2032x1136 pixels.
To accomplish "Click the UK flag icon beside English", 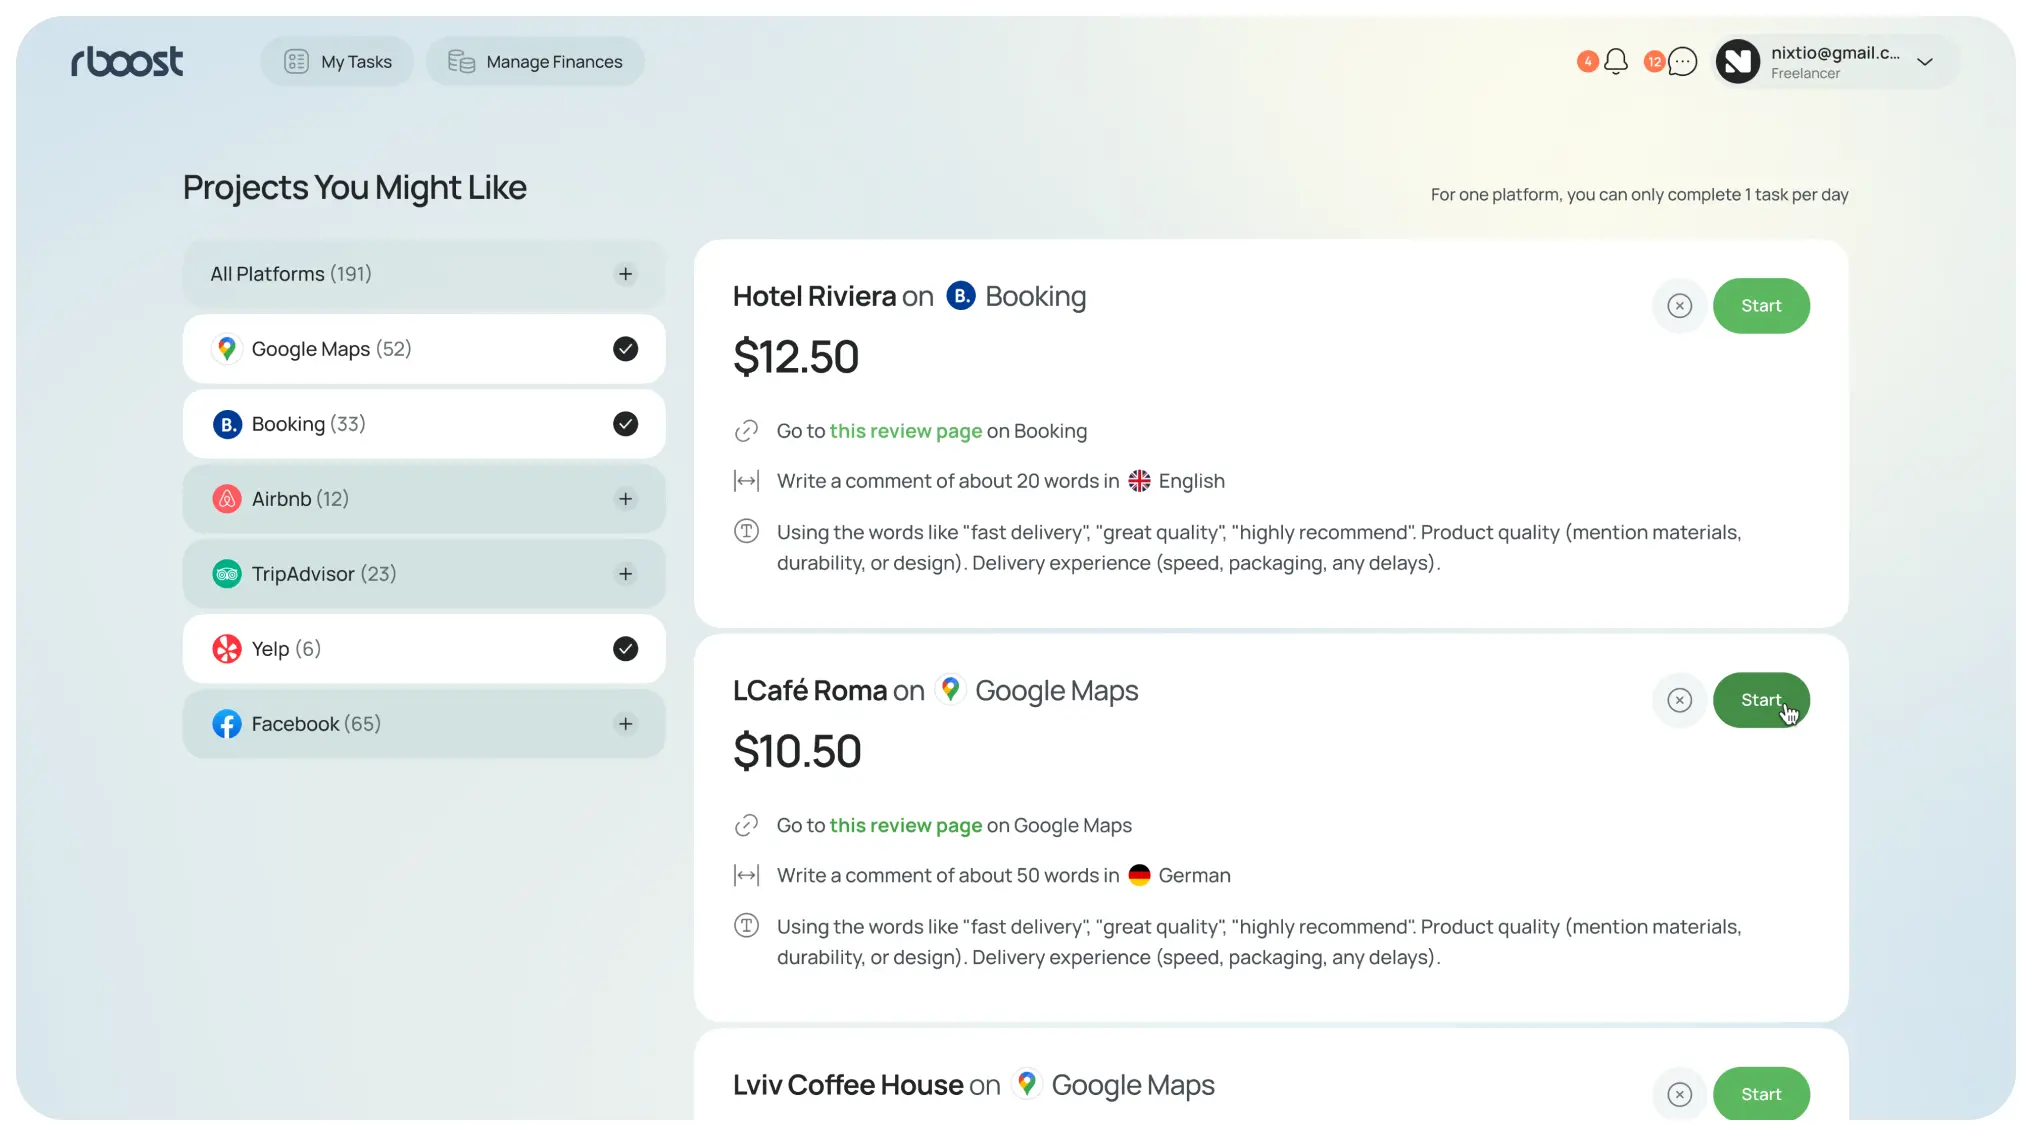I will pos(1139,481).
